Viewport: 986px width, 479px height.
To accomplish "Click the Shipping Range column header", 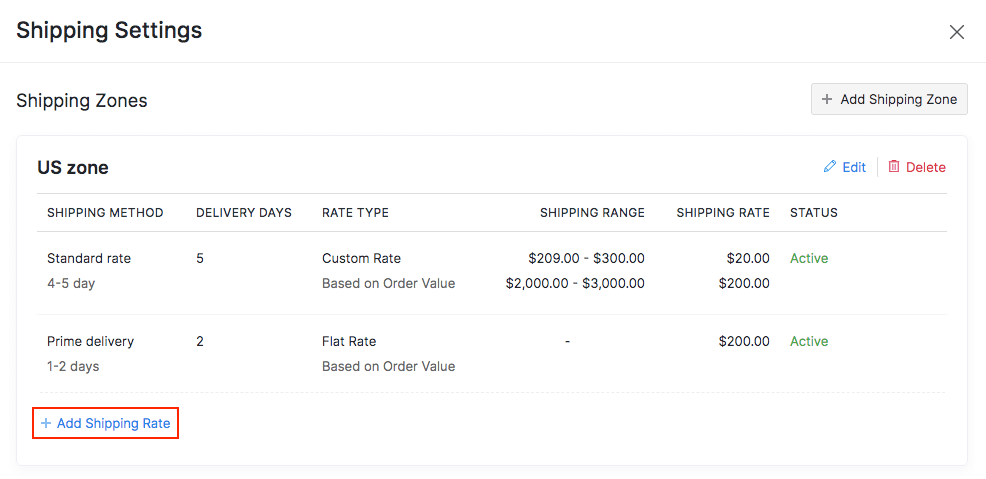I will (x=592, y=213).
